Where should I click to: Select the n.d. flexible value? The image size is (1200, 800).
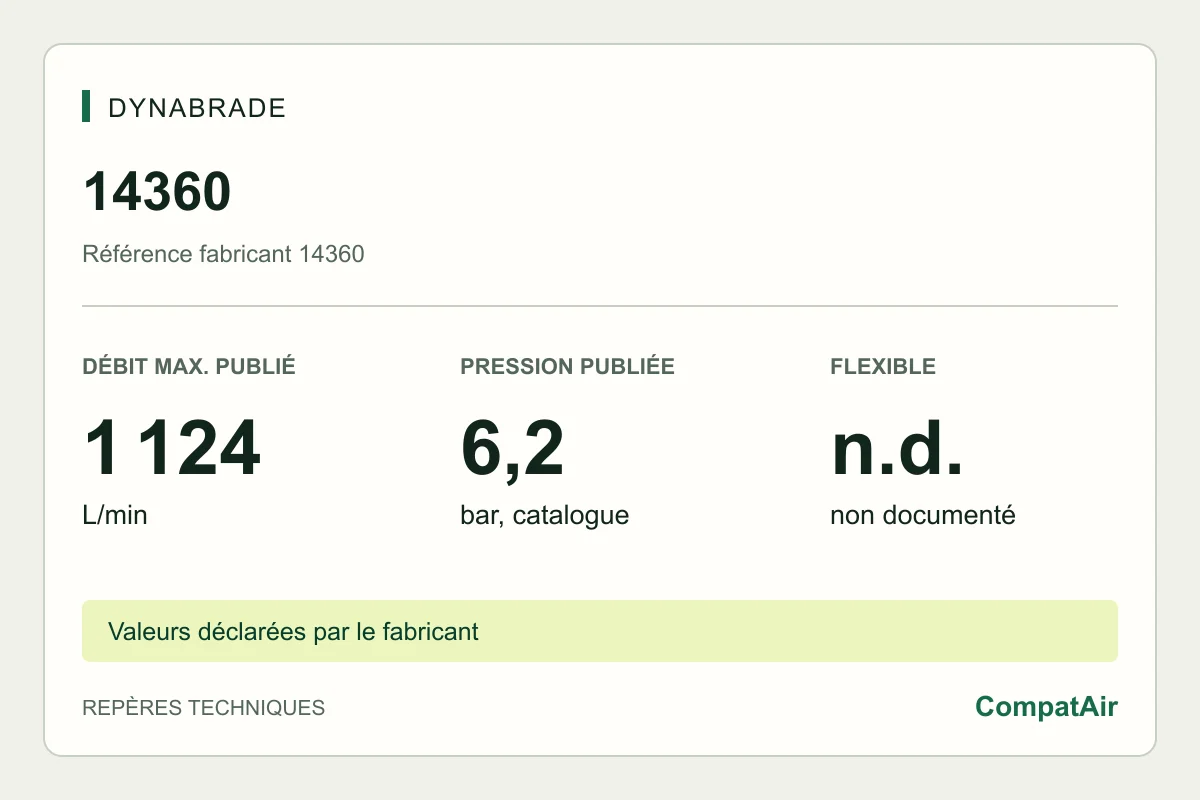click(x=897, y=449)
